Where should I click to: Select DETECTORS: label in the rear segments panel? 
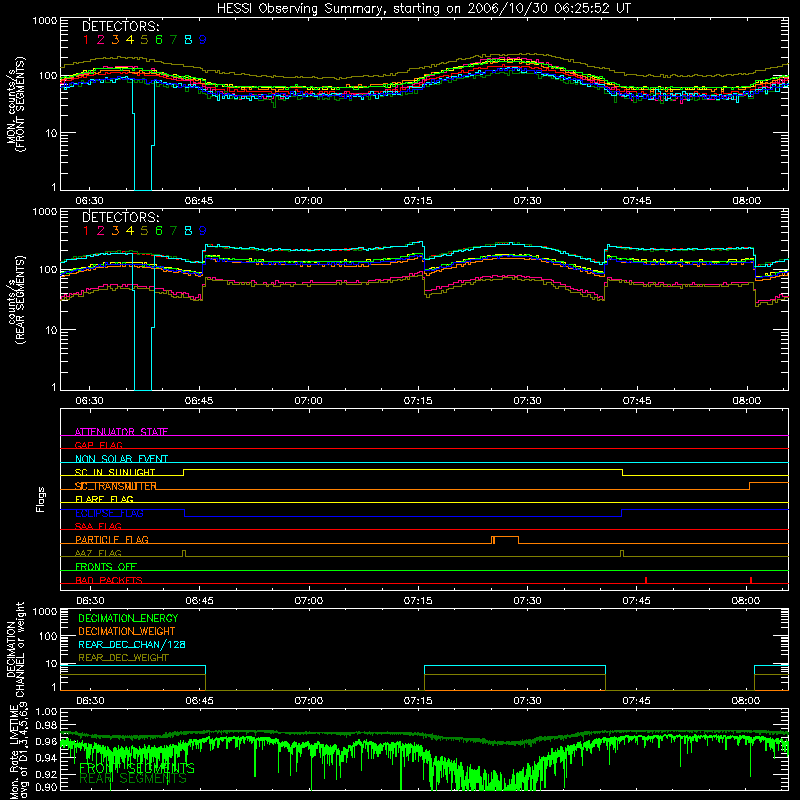(x=120, y=217)
